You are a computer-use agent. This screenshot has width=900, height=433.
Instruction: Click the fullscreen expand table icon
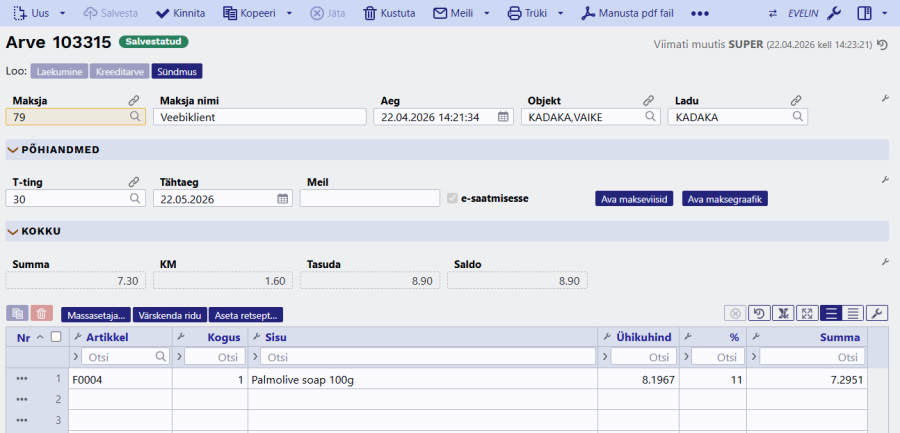[806, 314]
